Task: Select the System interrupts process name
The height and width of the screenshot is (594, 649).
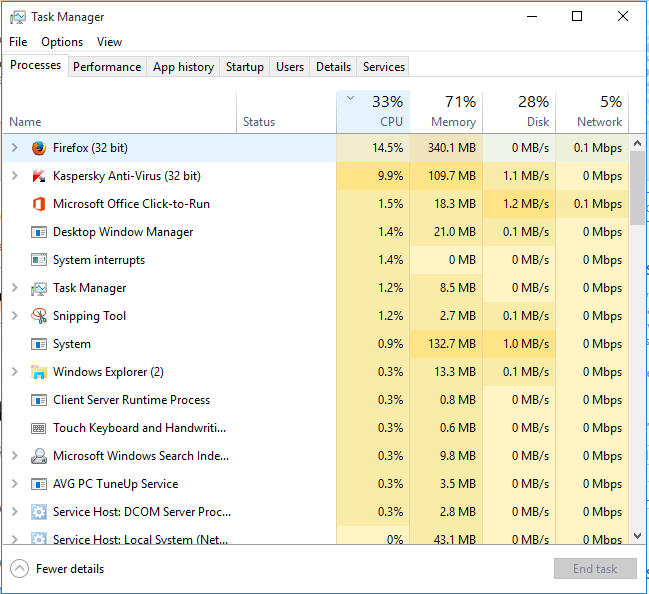Action: pos(99,260)
